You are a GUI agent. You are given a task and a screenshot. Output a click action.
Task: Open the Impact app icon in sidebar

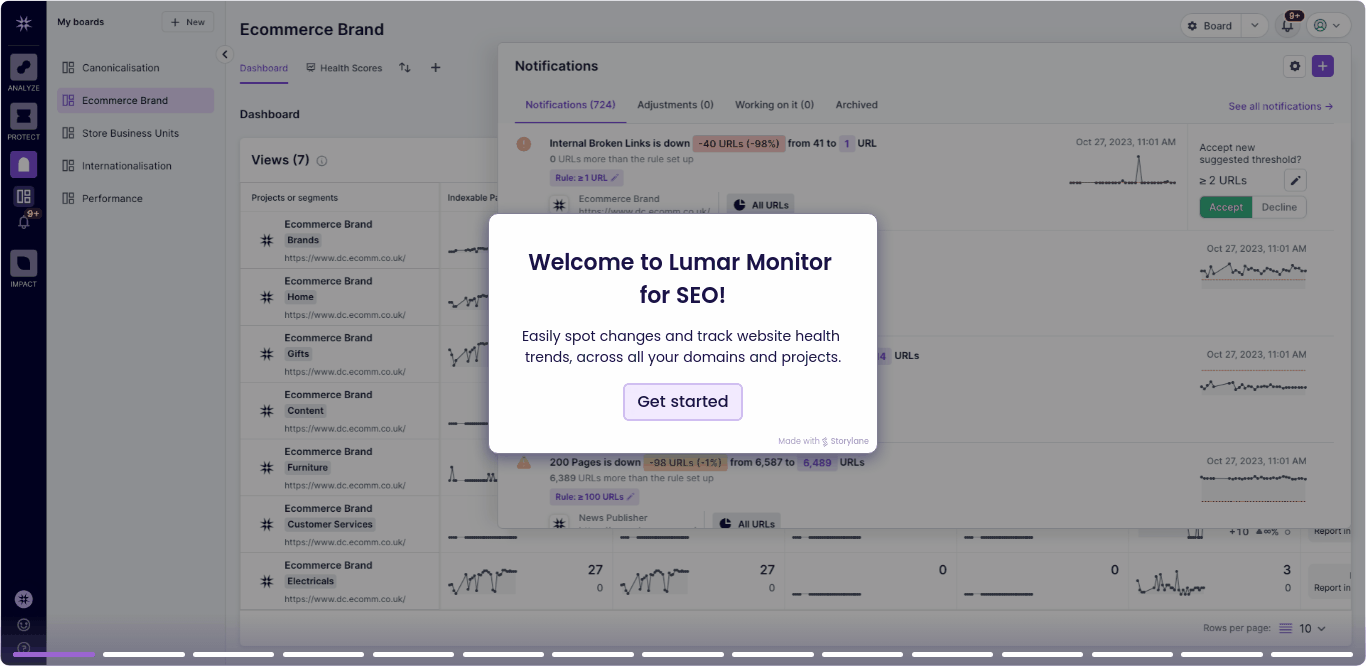pos(24,263)
